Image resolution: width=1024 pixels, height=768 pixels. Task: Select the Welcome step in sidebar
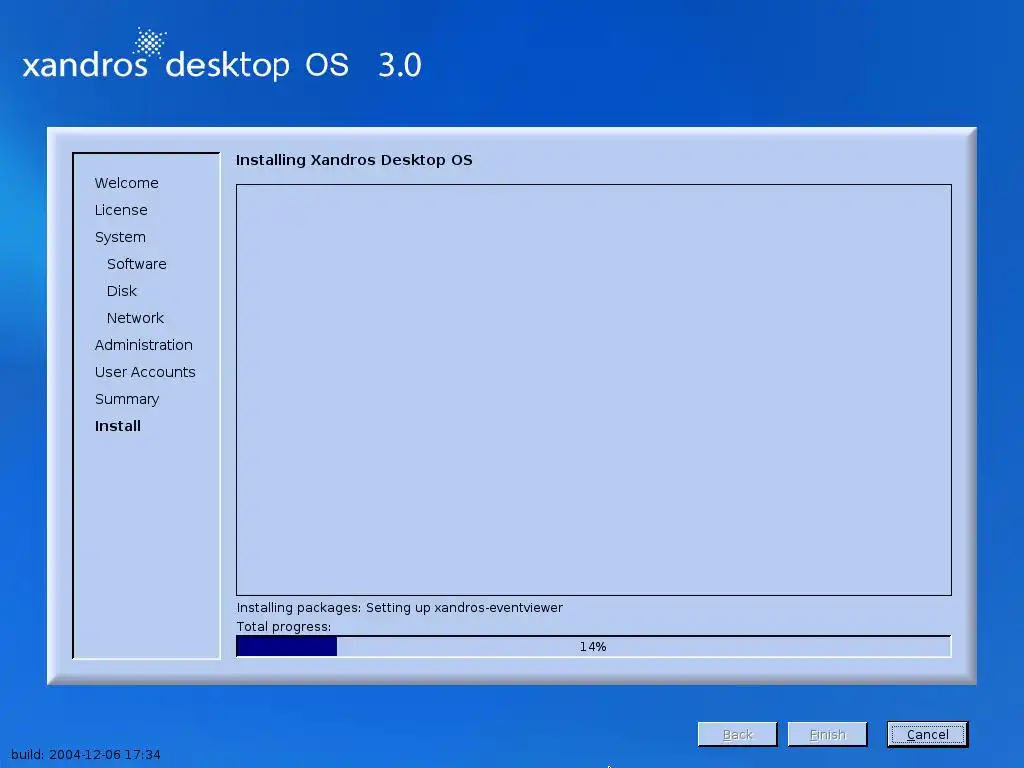(x=127, y=183)
